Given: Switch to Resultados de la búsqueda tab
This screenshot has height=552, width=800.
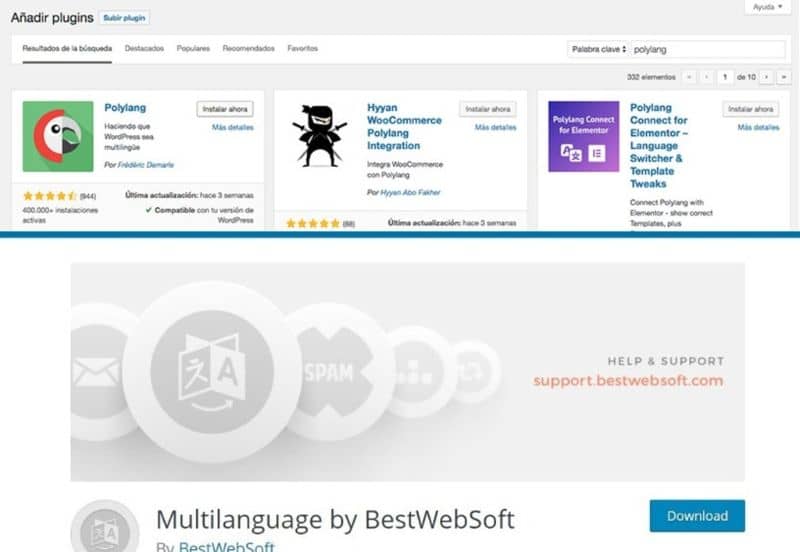Looking at the screenshot, I should (x=67, y=48).
